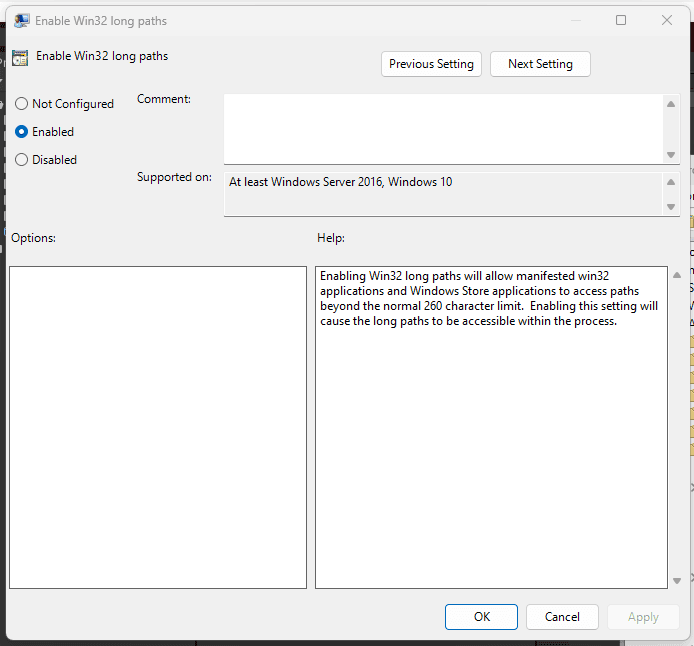Click the 'Enable Win32 long paths' heading text
The width and height of the screenshot is (694, 646).
pyautogui.click(x=102, y=56)
